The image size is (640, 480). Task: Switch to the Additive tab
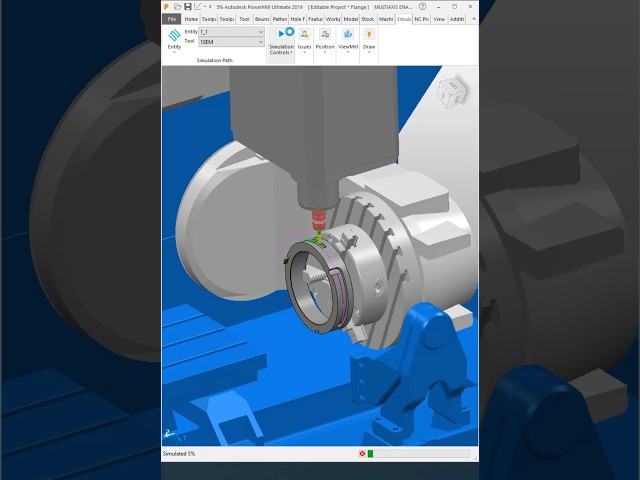point(457,19)
